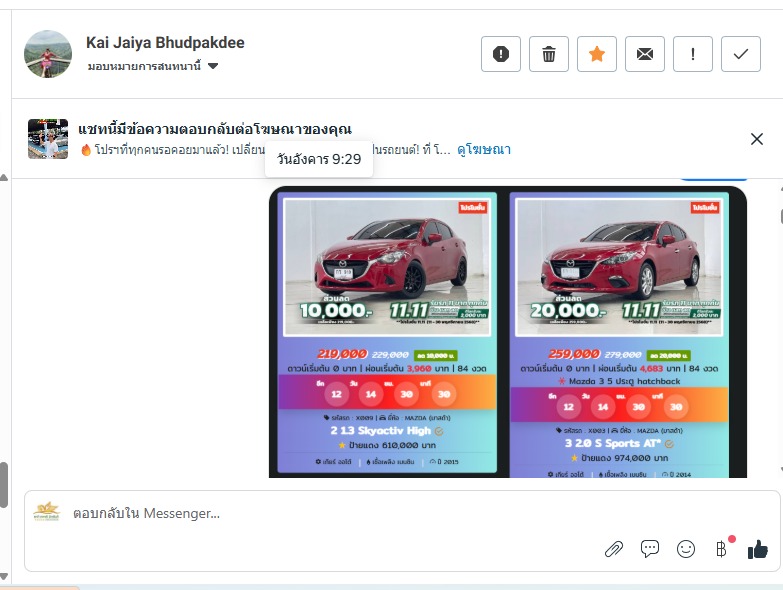Screen dimensions: 783x590
Task: Open the emoji picker smiley icon
Action: [x=686, y=549]
